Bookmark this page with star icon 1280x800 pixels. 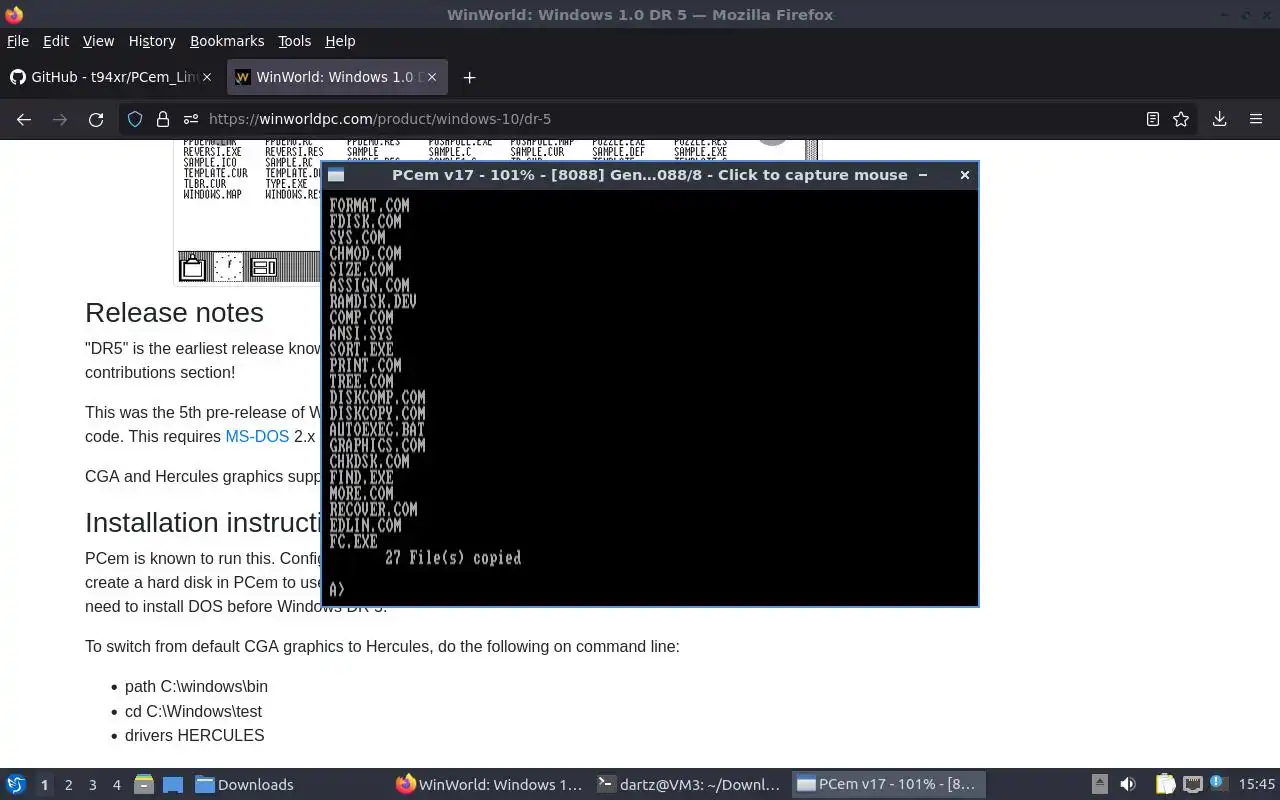click(1181, 119)
